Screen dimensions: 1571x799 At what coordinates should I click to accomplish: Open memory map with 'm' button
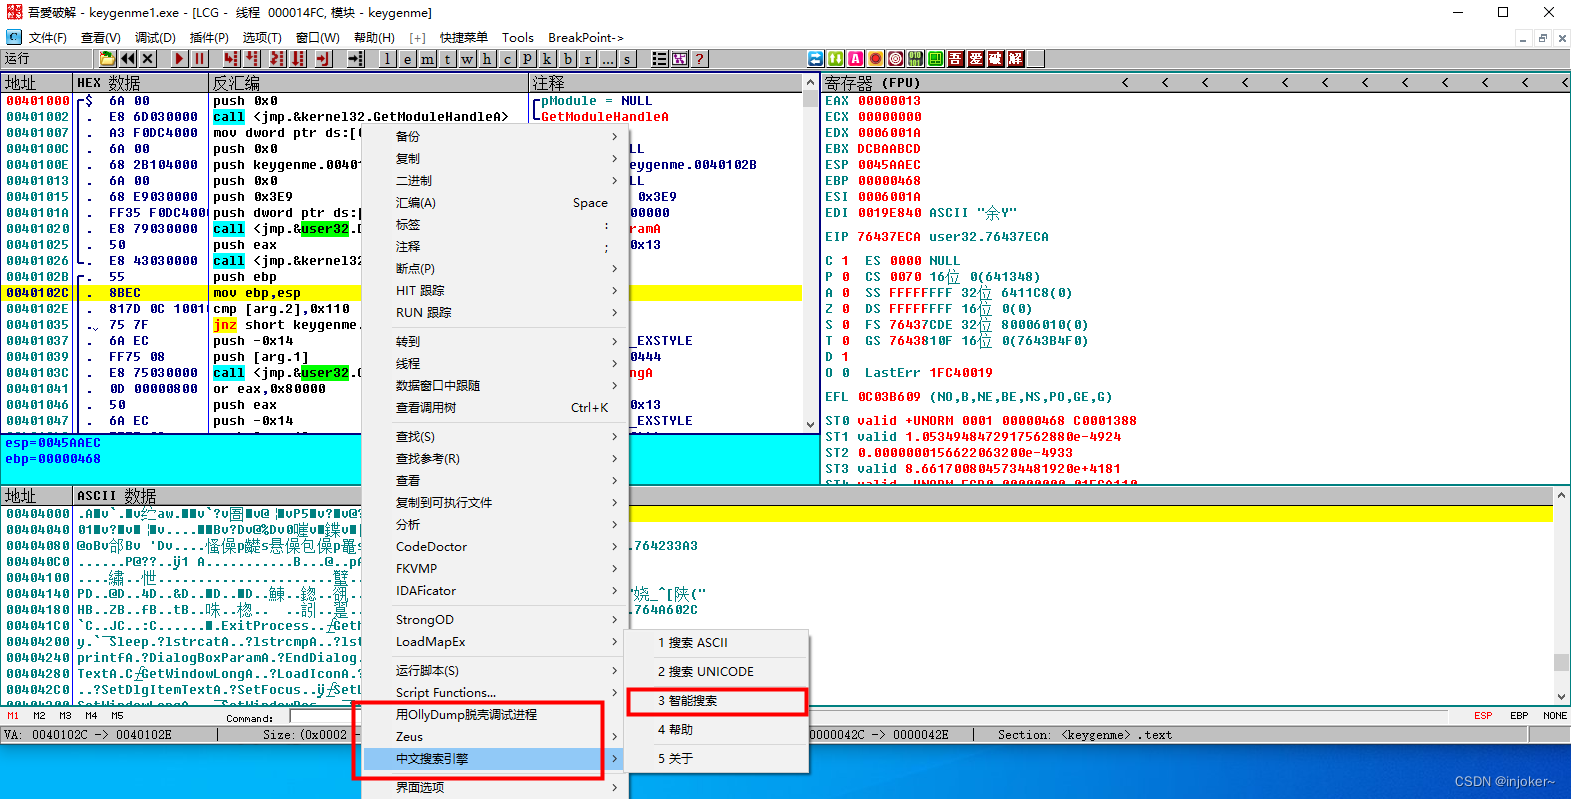point(427,59)
